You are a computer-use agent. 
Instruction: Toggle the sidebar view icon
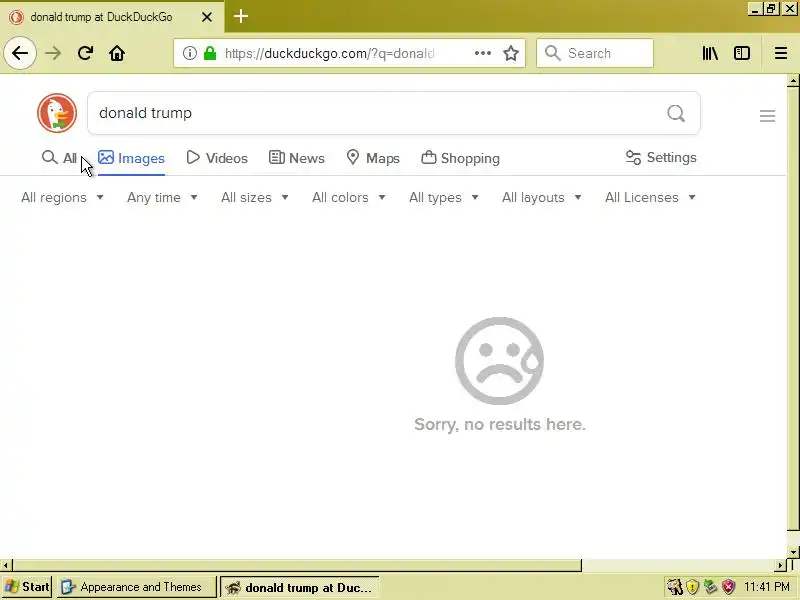click(742, 53)
